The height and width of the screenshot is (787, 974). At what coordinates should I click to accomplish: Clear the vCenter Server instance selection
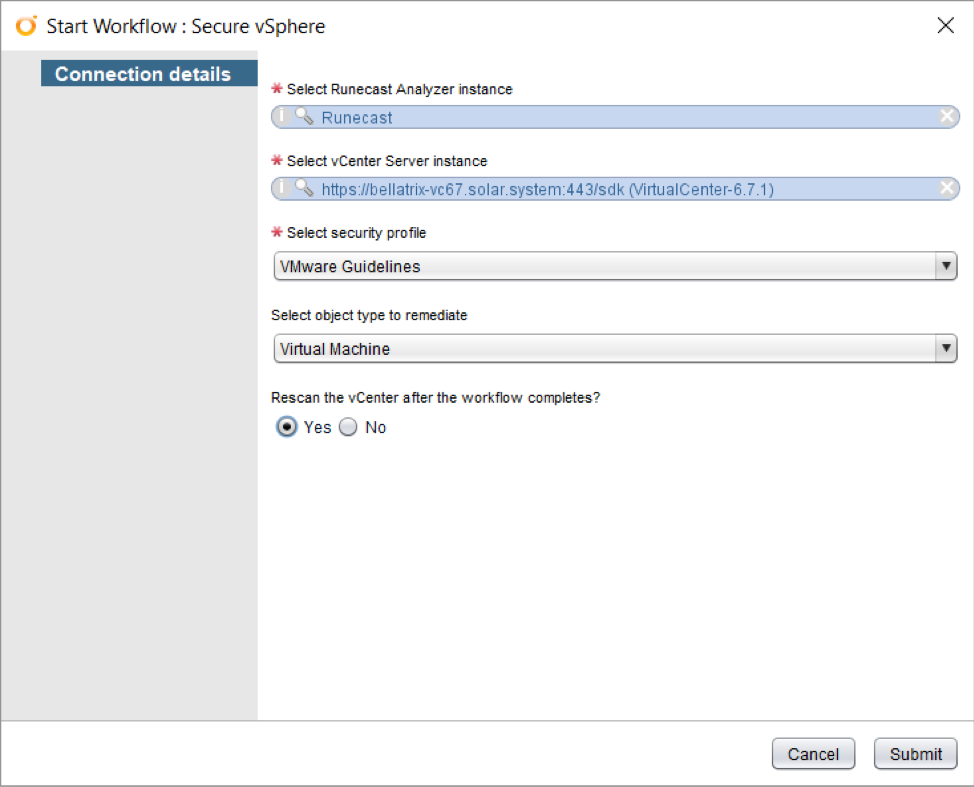coord(947,188)
